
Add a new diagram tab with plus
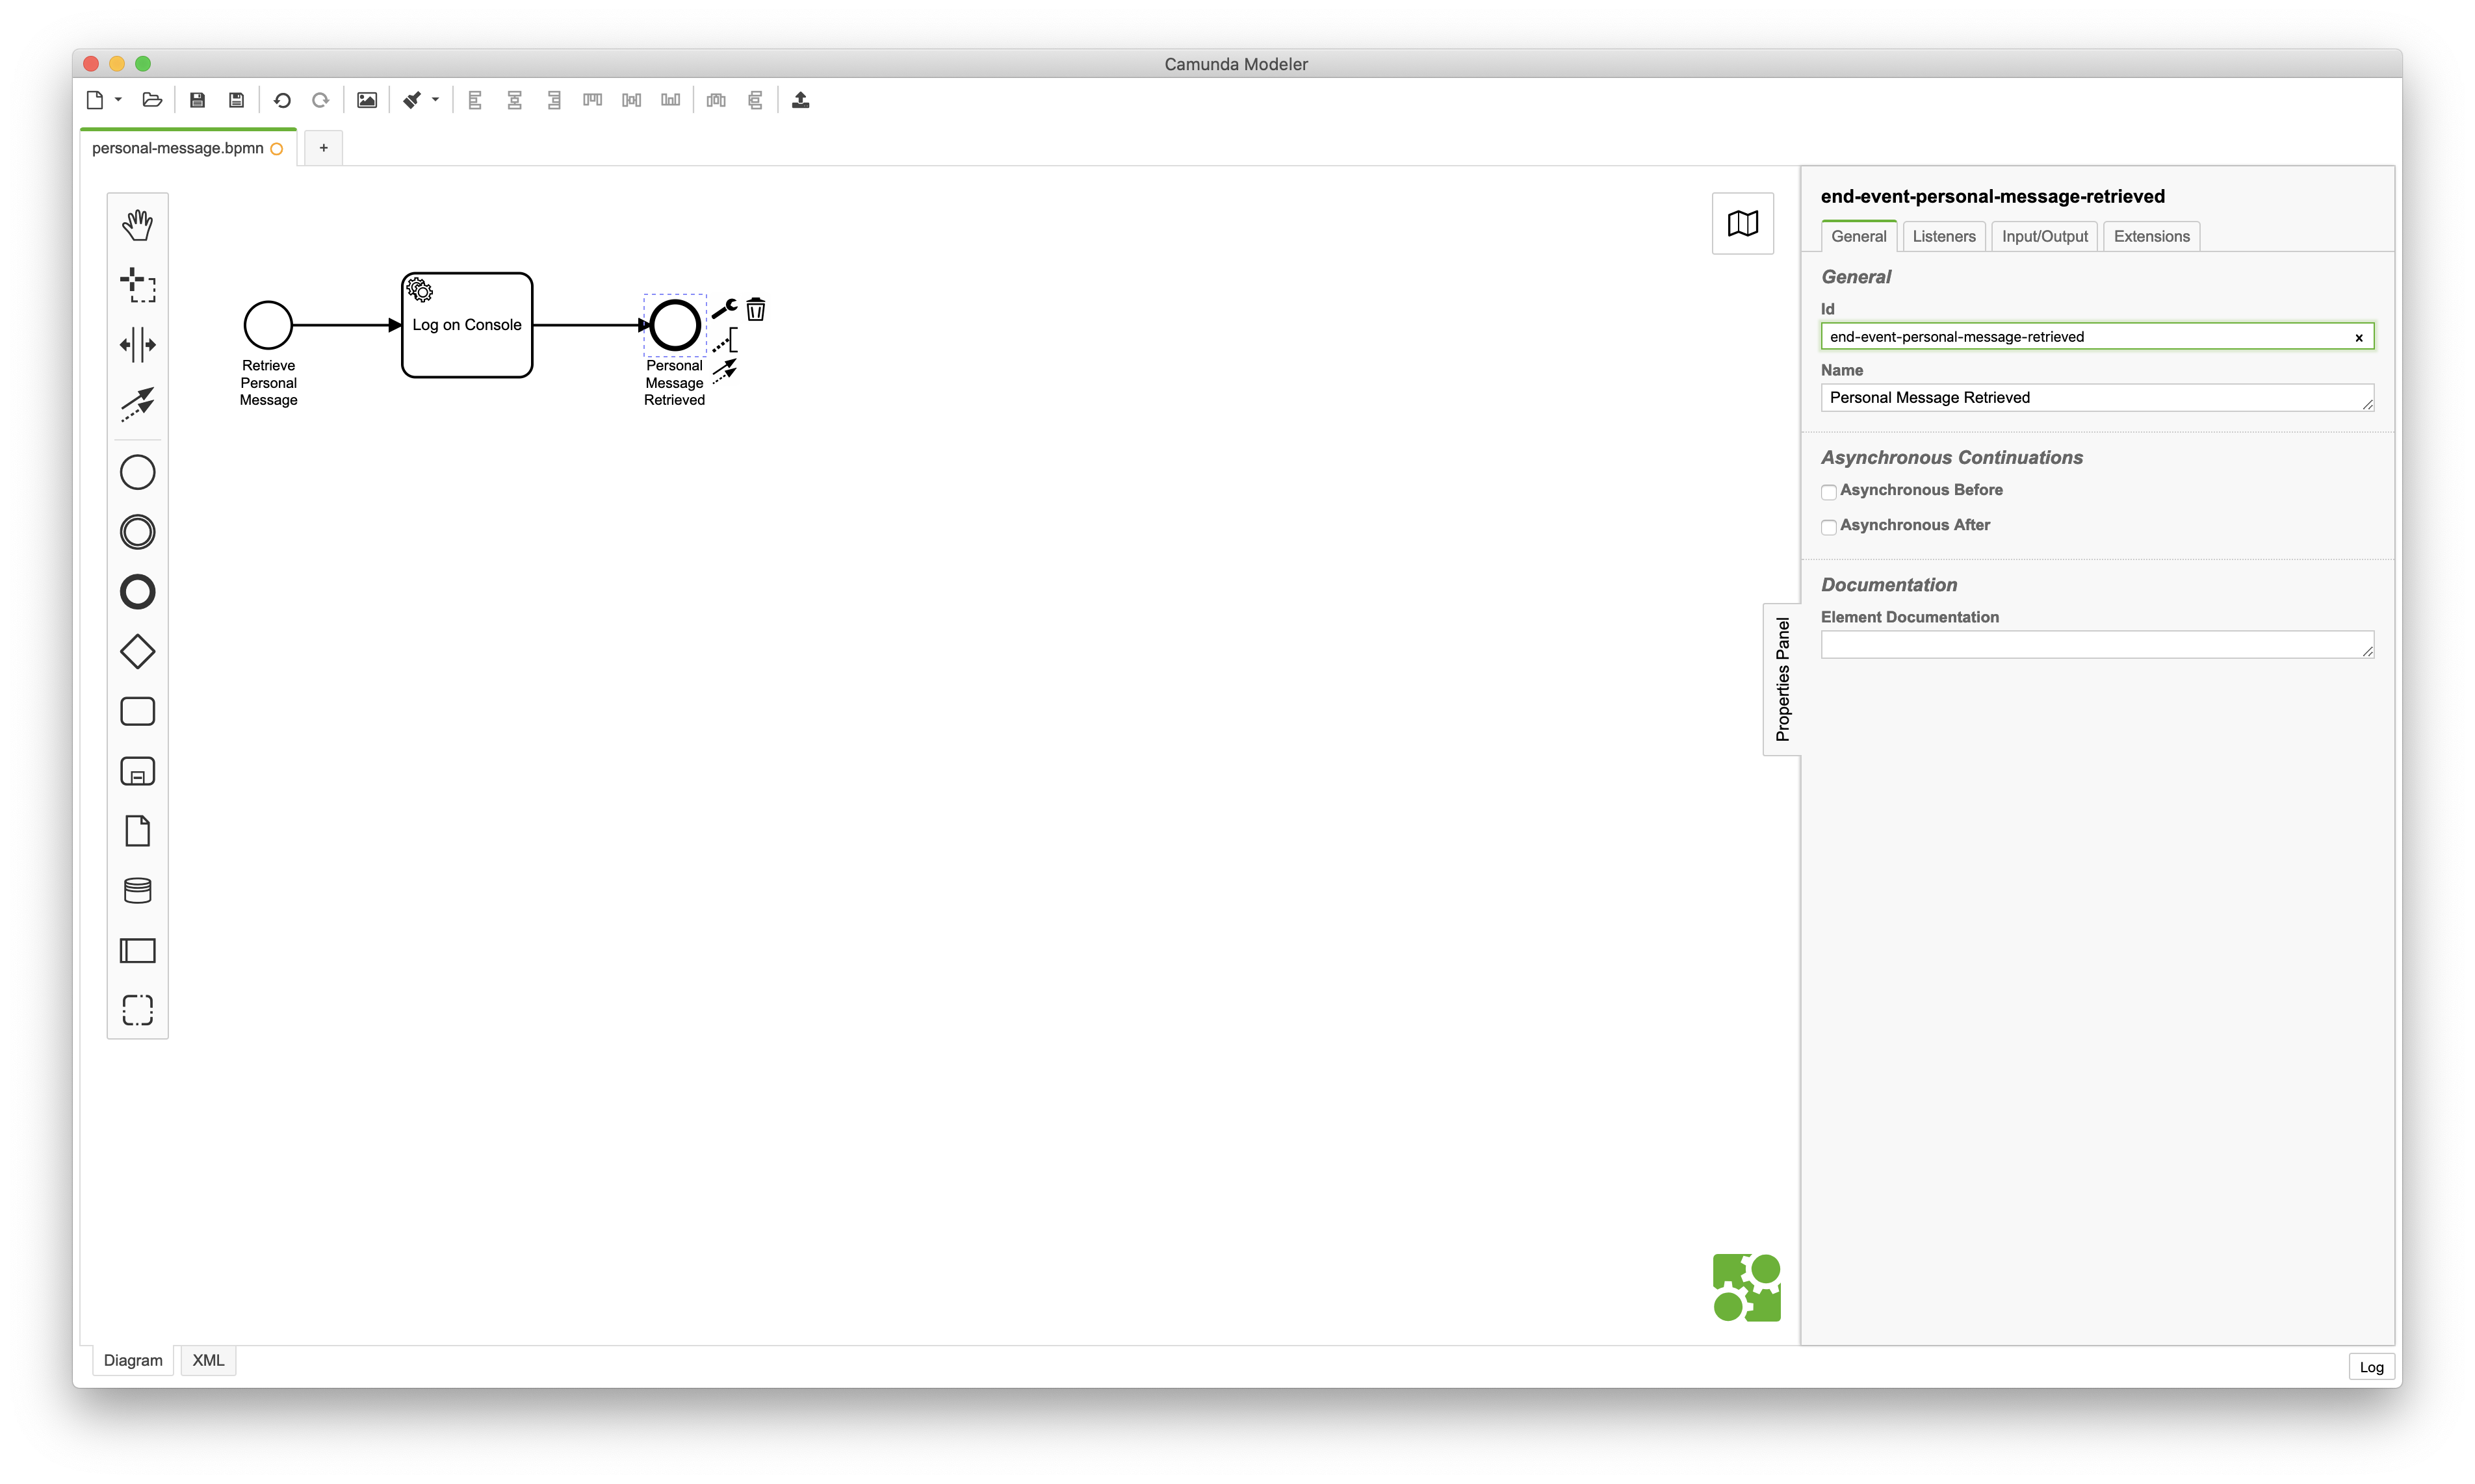pyautogui.click(x=323, y=148)
